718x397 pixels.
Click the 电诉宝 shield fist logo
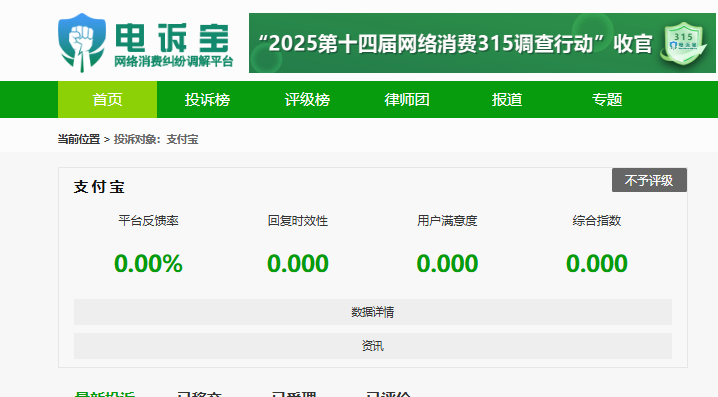pos(82,43)
